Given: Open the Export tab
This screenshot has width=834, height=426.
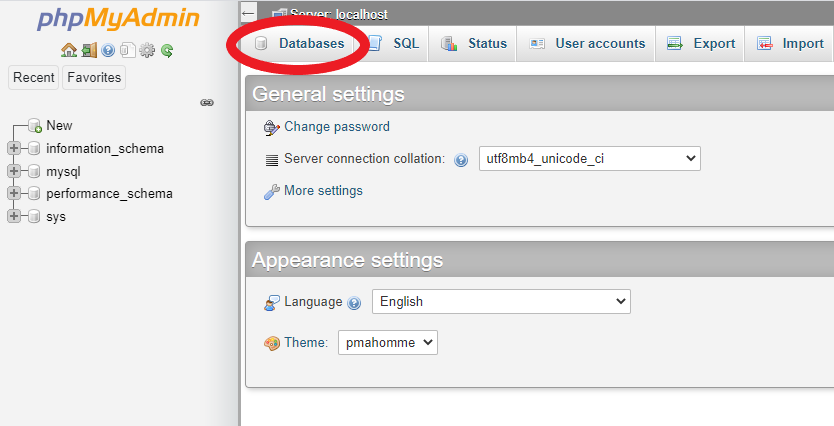Looking at the screenshot, I should [700, 44].
